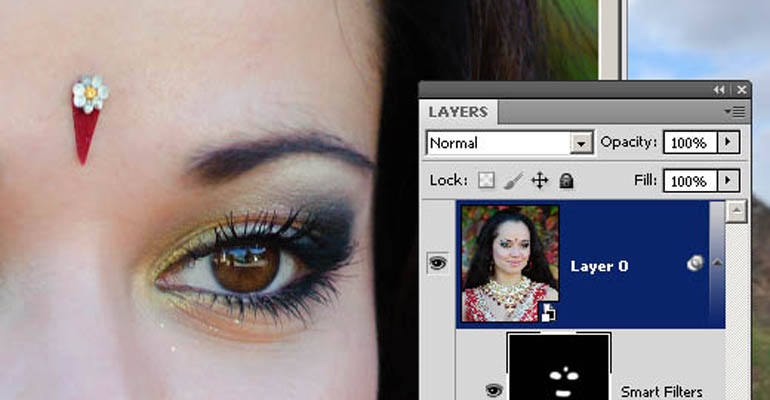
Task: Toggle lock position move icon
Action: coord(540,181)
